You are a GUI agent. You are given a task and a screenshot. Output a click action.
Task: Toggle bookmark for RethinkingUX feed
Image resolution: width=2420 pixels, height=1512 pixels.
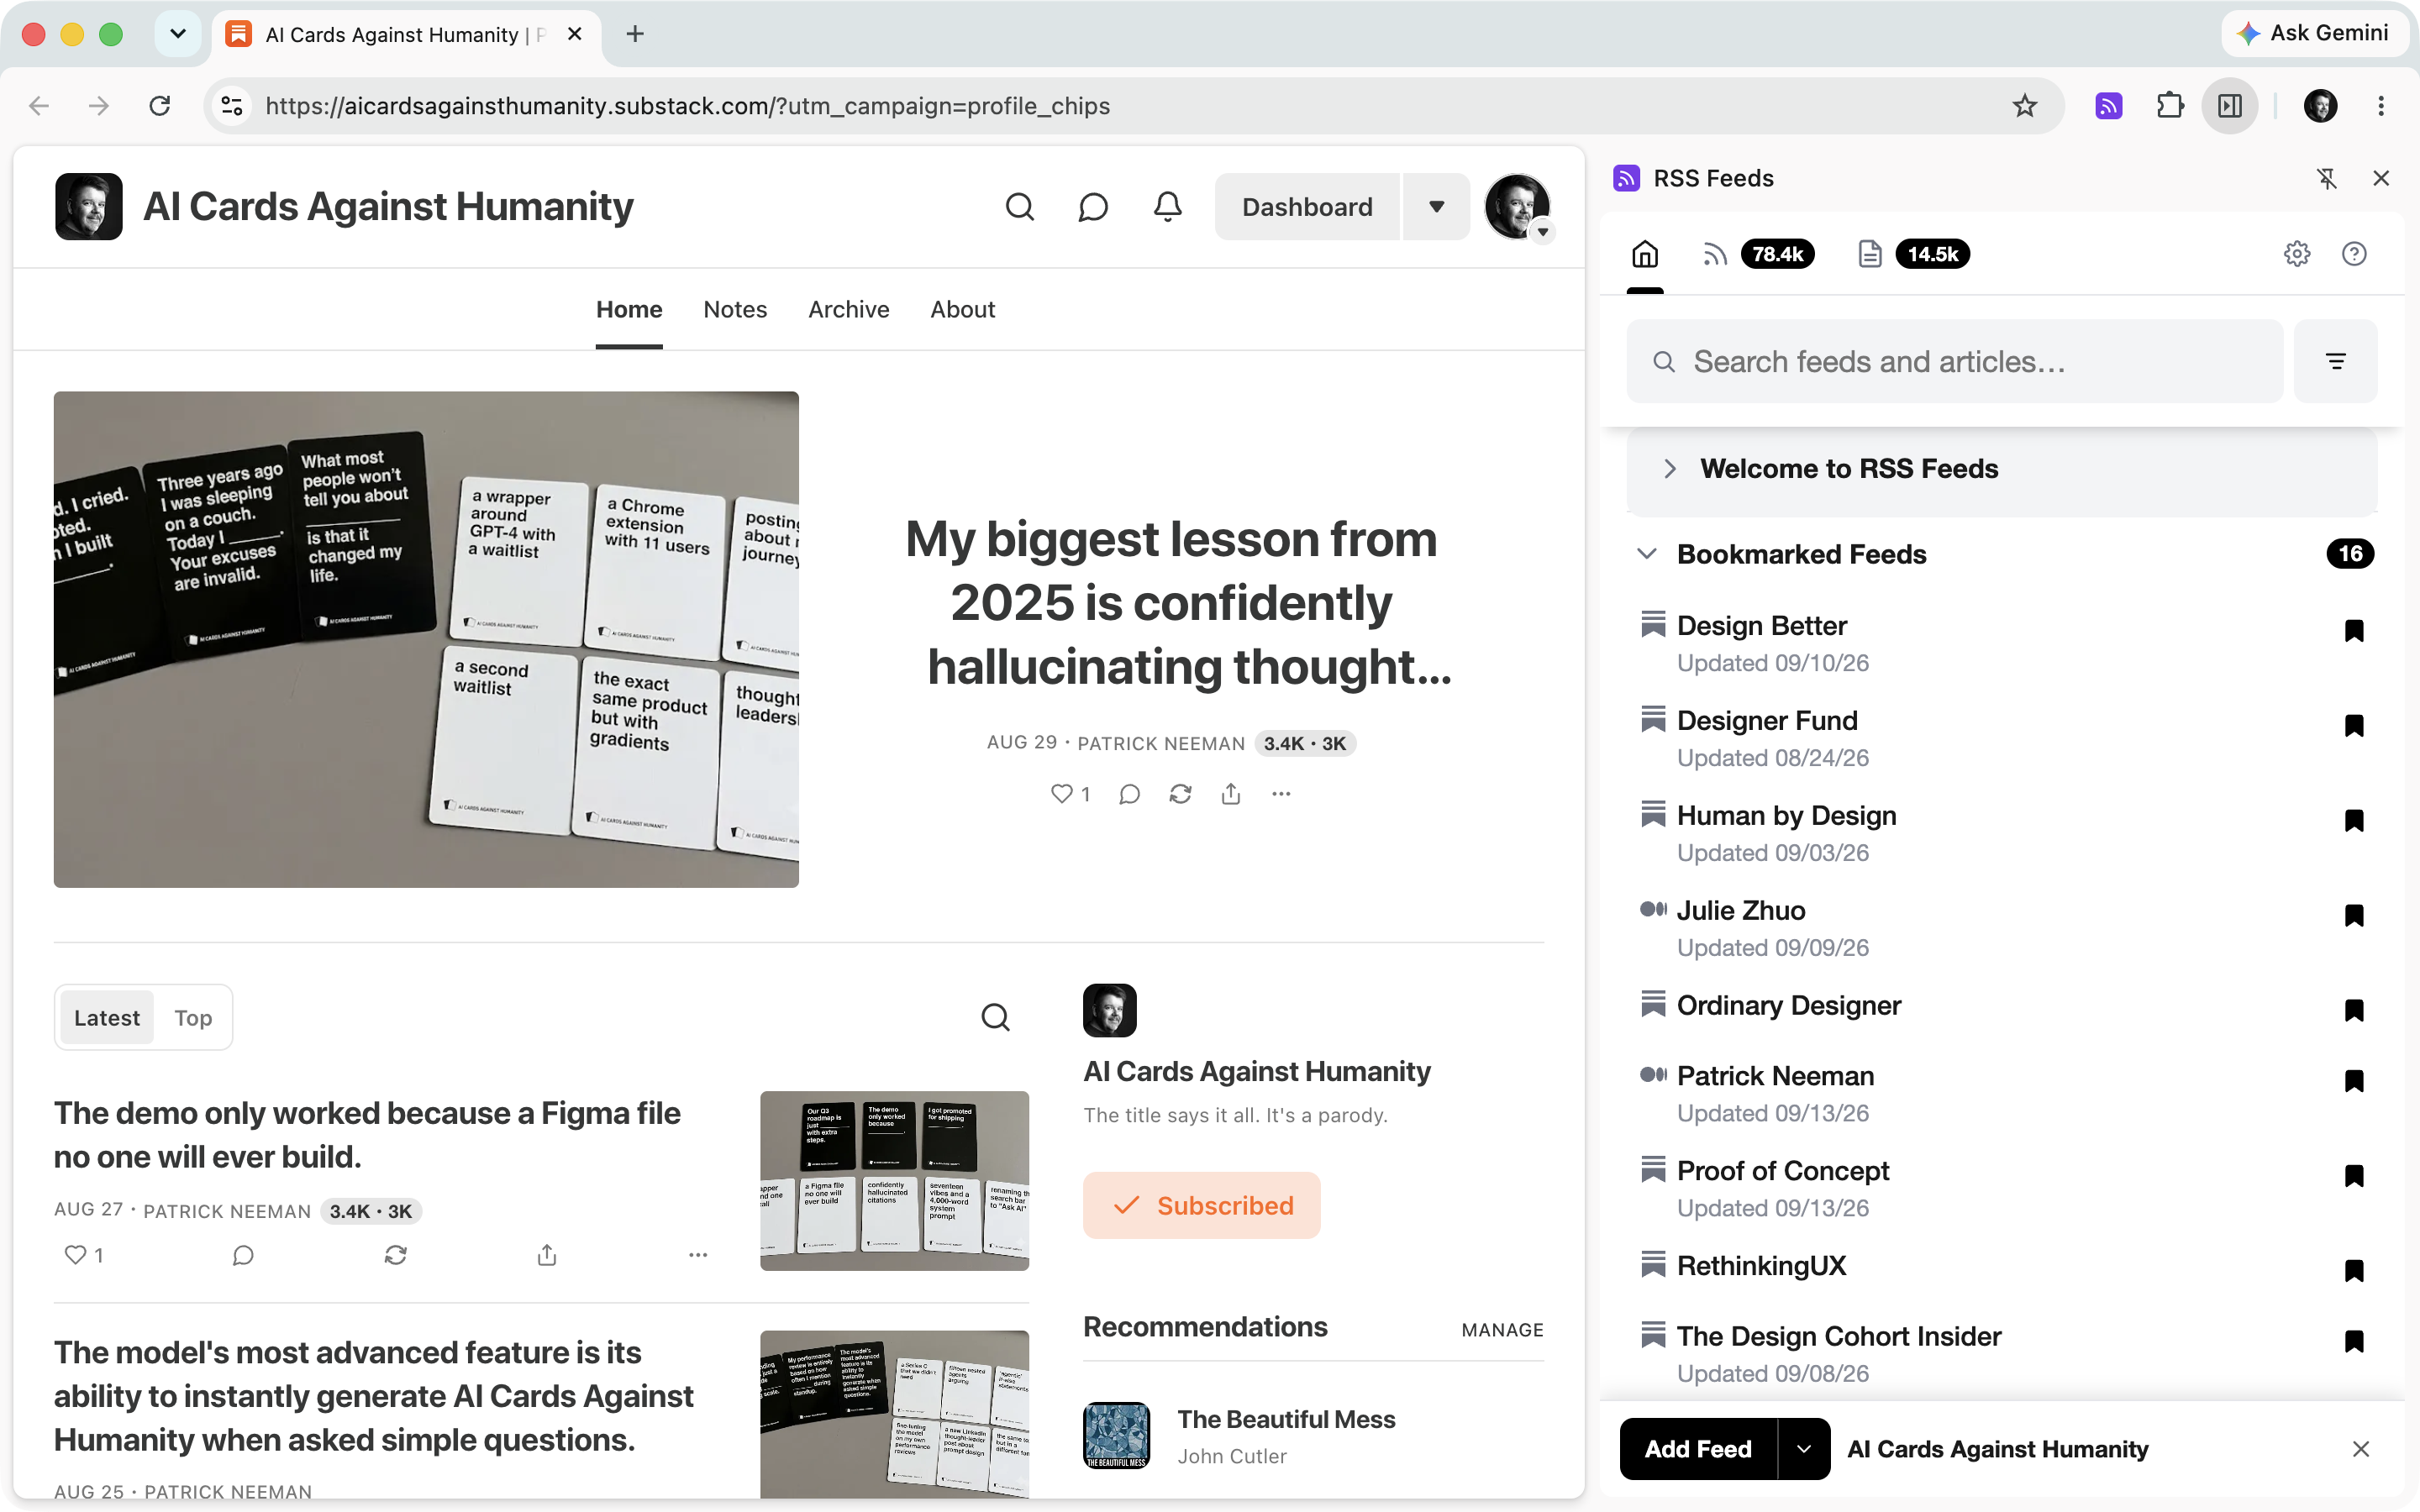point(2354,1270)
